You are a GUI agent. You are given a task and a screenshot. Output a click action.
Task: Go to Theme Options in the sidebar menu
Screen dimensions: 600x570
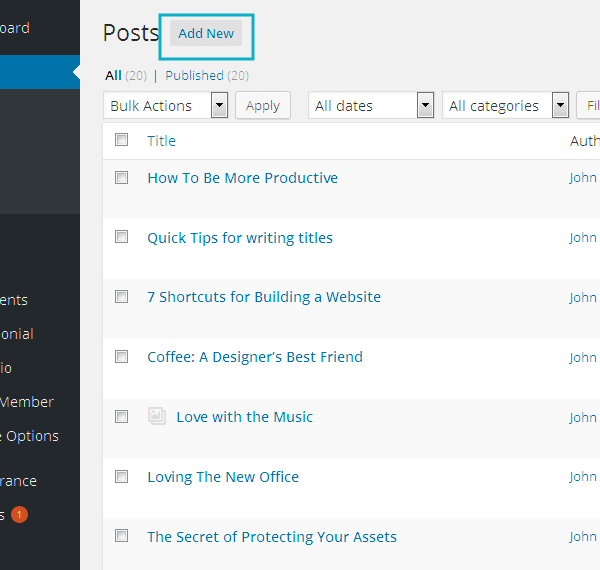click(30, 436)
